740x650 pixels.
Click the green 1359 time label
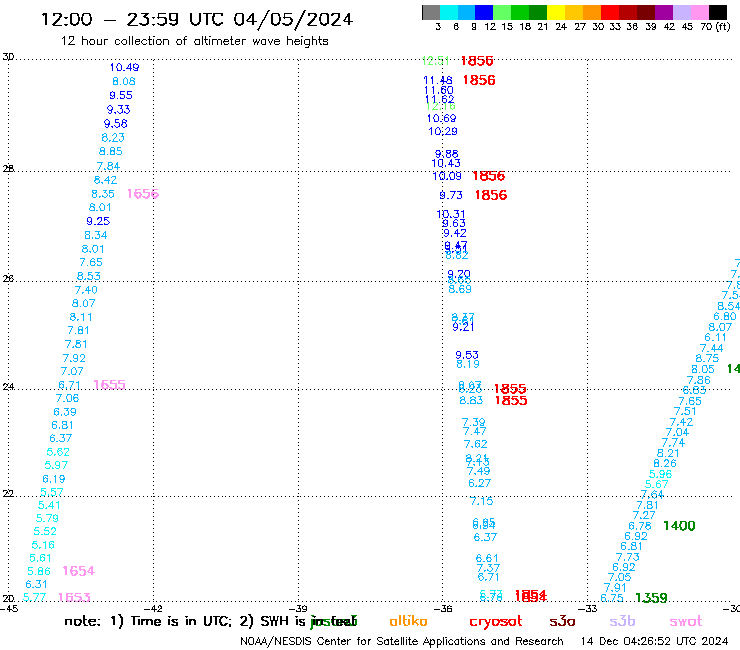click(651, 598)
